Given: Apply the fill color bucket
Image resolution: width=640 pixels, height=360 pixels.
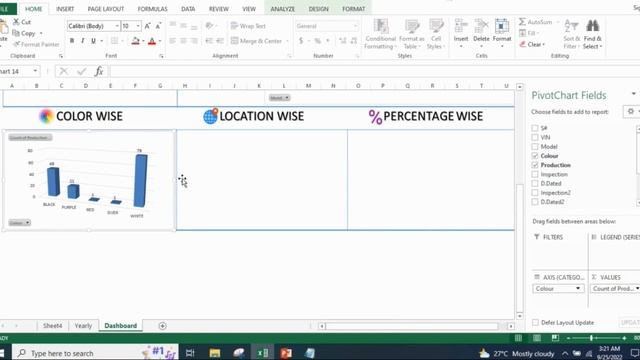Looking at the screenshot, I should (136, 41).
